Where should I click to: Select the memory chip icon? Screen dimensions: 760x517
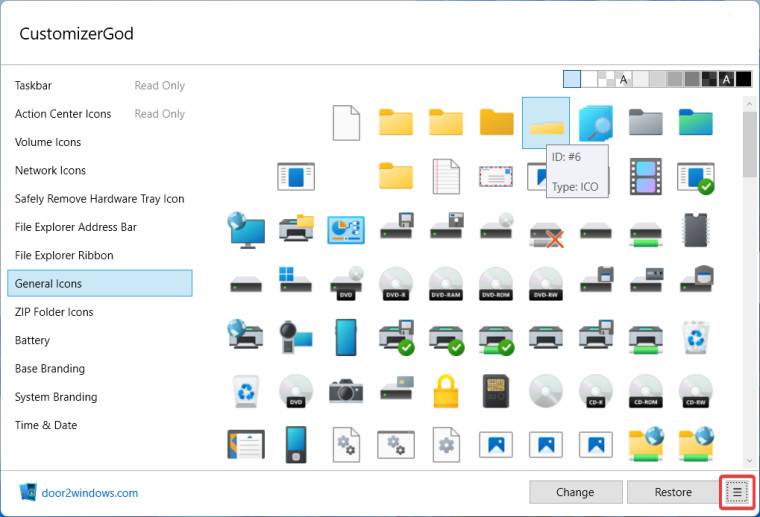click(696, 230)
